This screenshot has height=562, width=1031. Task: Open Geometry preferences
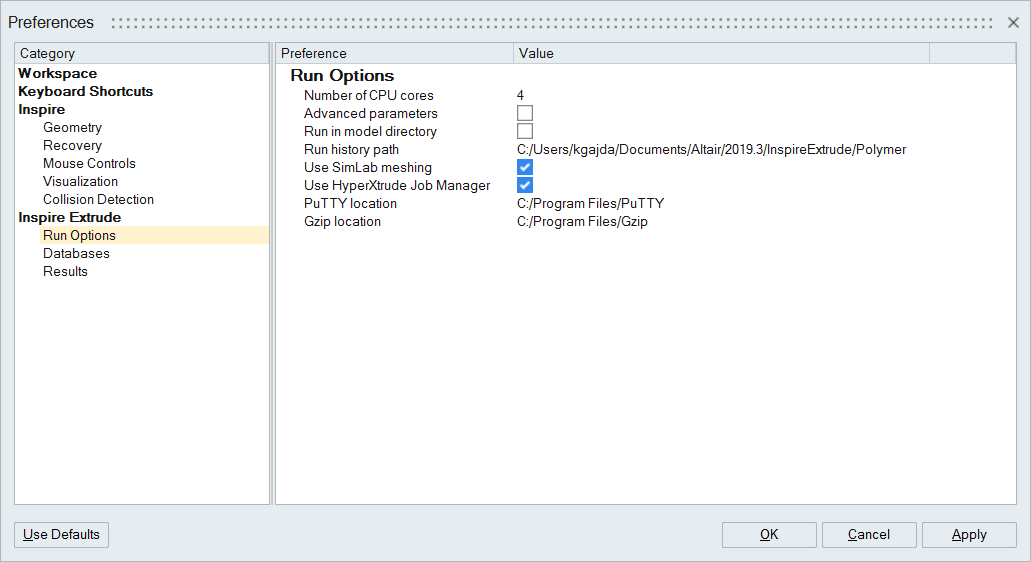pos(72,128)
